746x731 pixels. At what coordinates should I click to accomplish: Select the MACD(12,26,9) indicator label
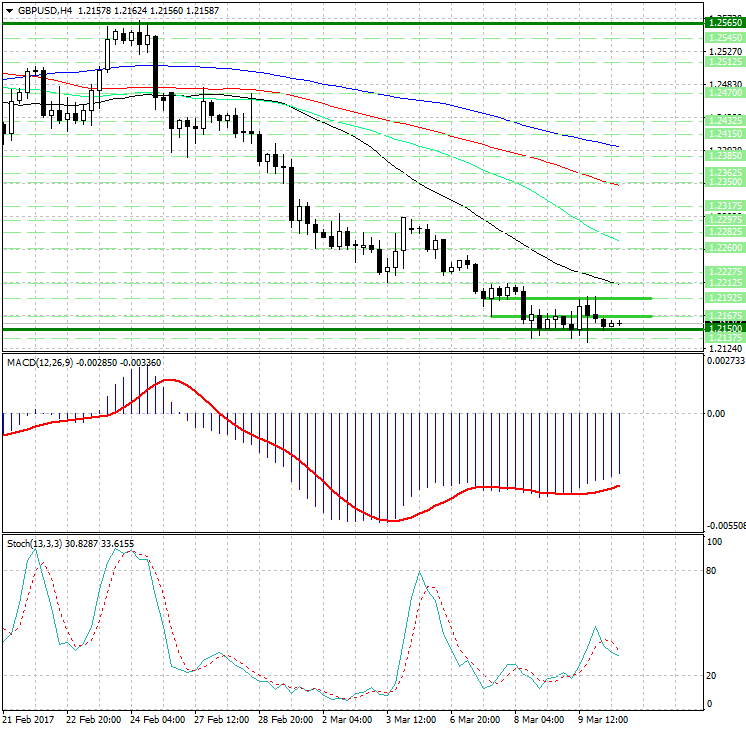pyautogui.click(x=40, y=363)
